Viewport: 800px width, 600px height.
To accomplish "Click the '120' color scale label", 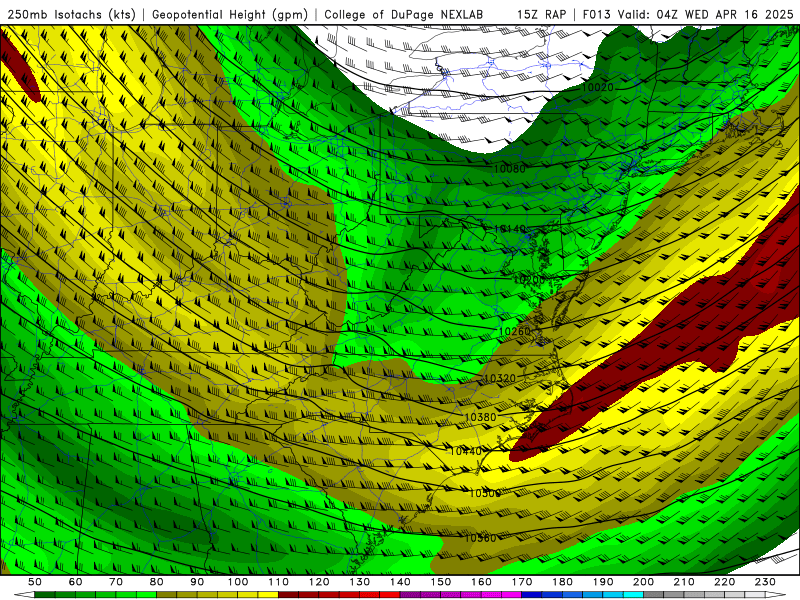I will [x=319, y=582].
